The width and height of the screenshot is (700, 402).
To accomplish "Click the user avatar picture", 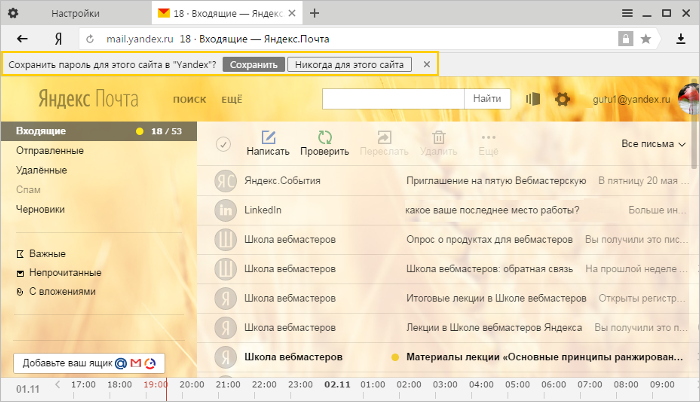I will tap(688, 99).
